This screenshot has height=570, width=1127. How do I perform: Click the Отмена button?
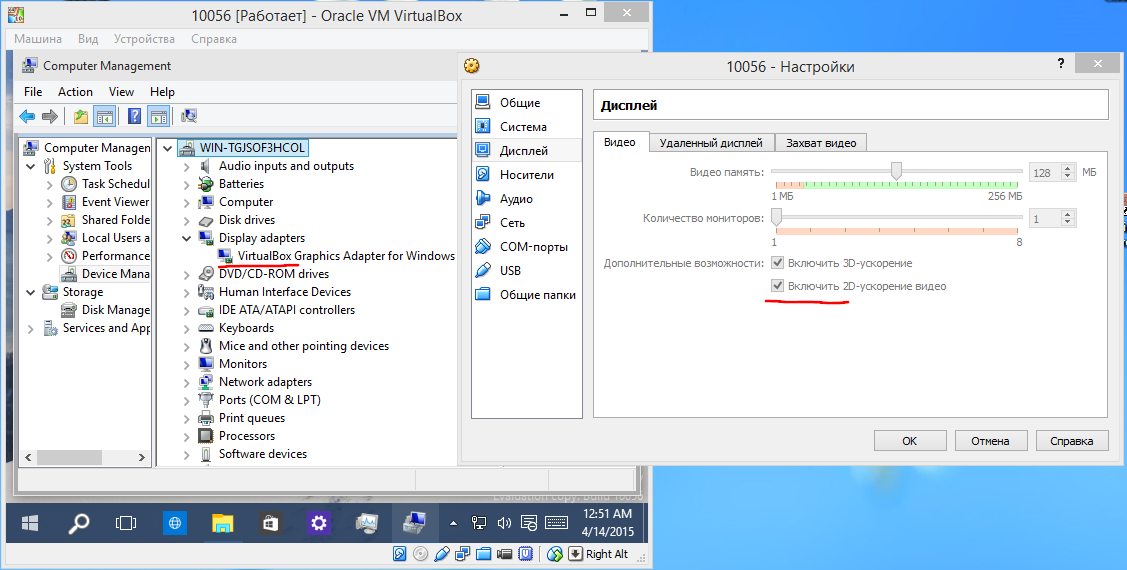pos(990,441)
